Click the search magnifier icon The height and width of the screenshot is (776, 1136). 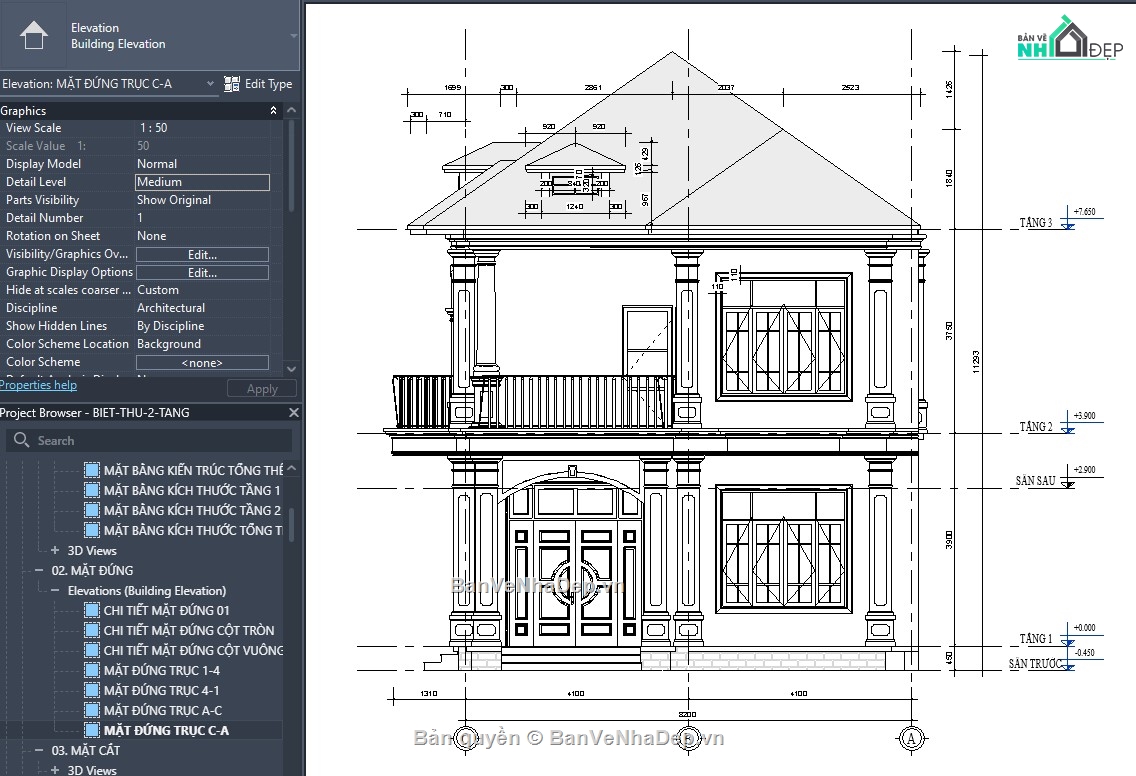[22, 440]
